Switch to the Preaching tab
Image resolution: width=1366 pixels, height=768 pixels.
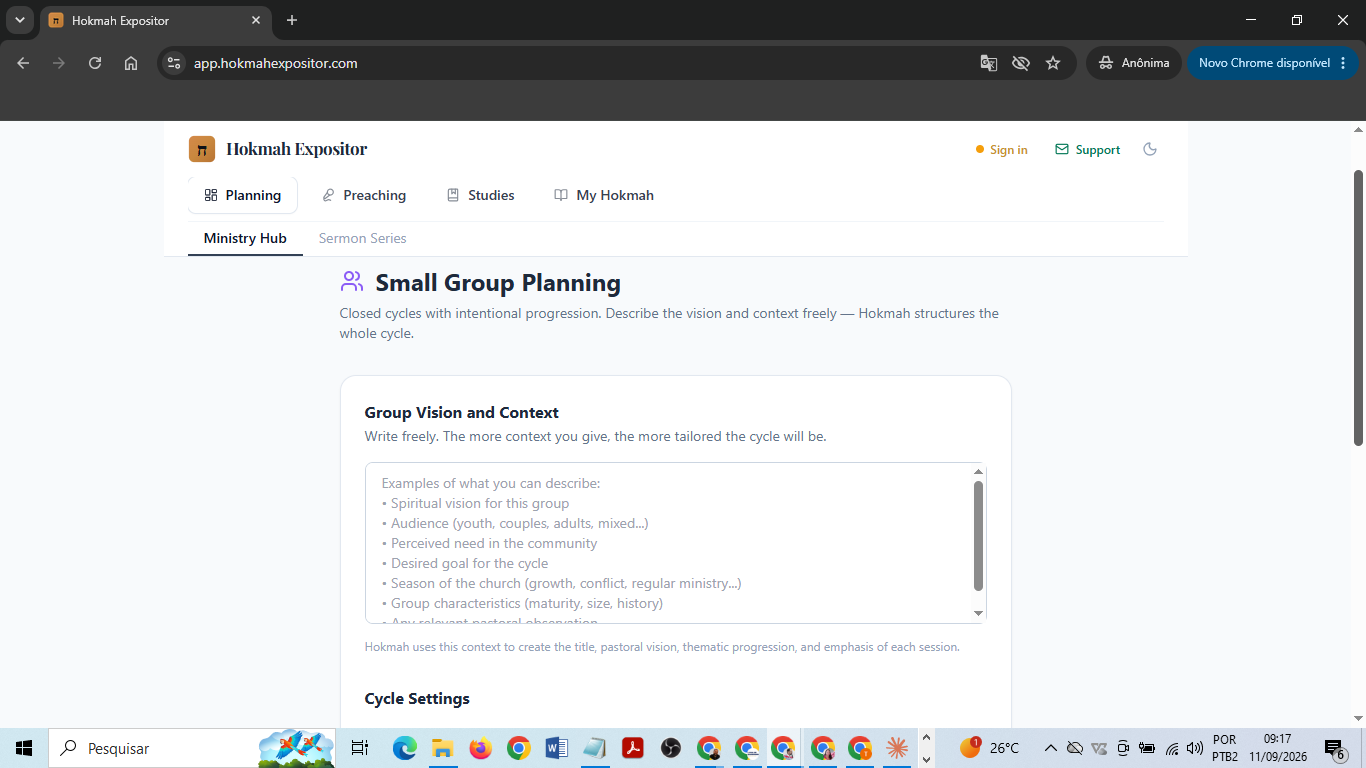[364, 195]
